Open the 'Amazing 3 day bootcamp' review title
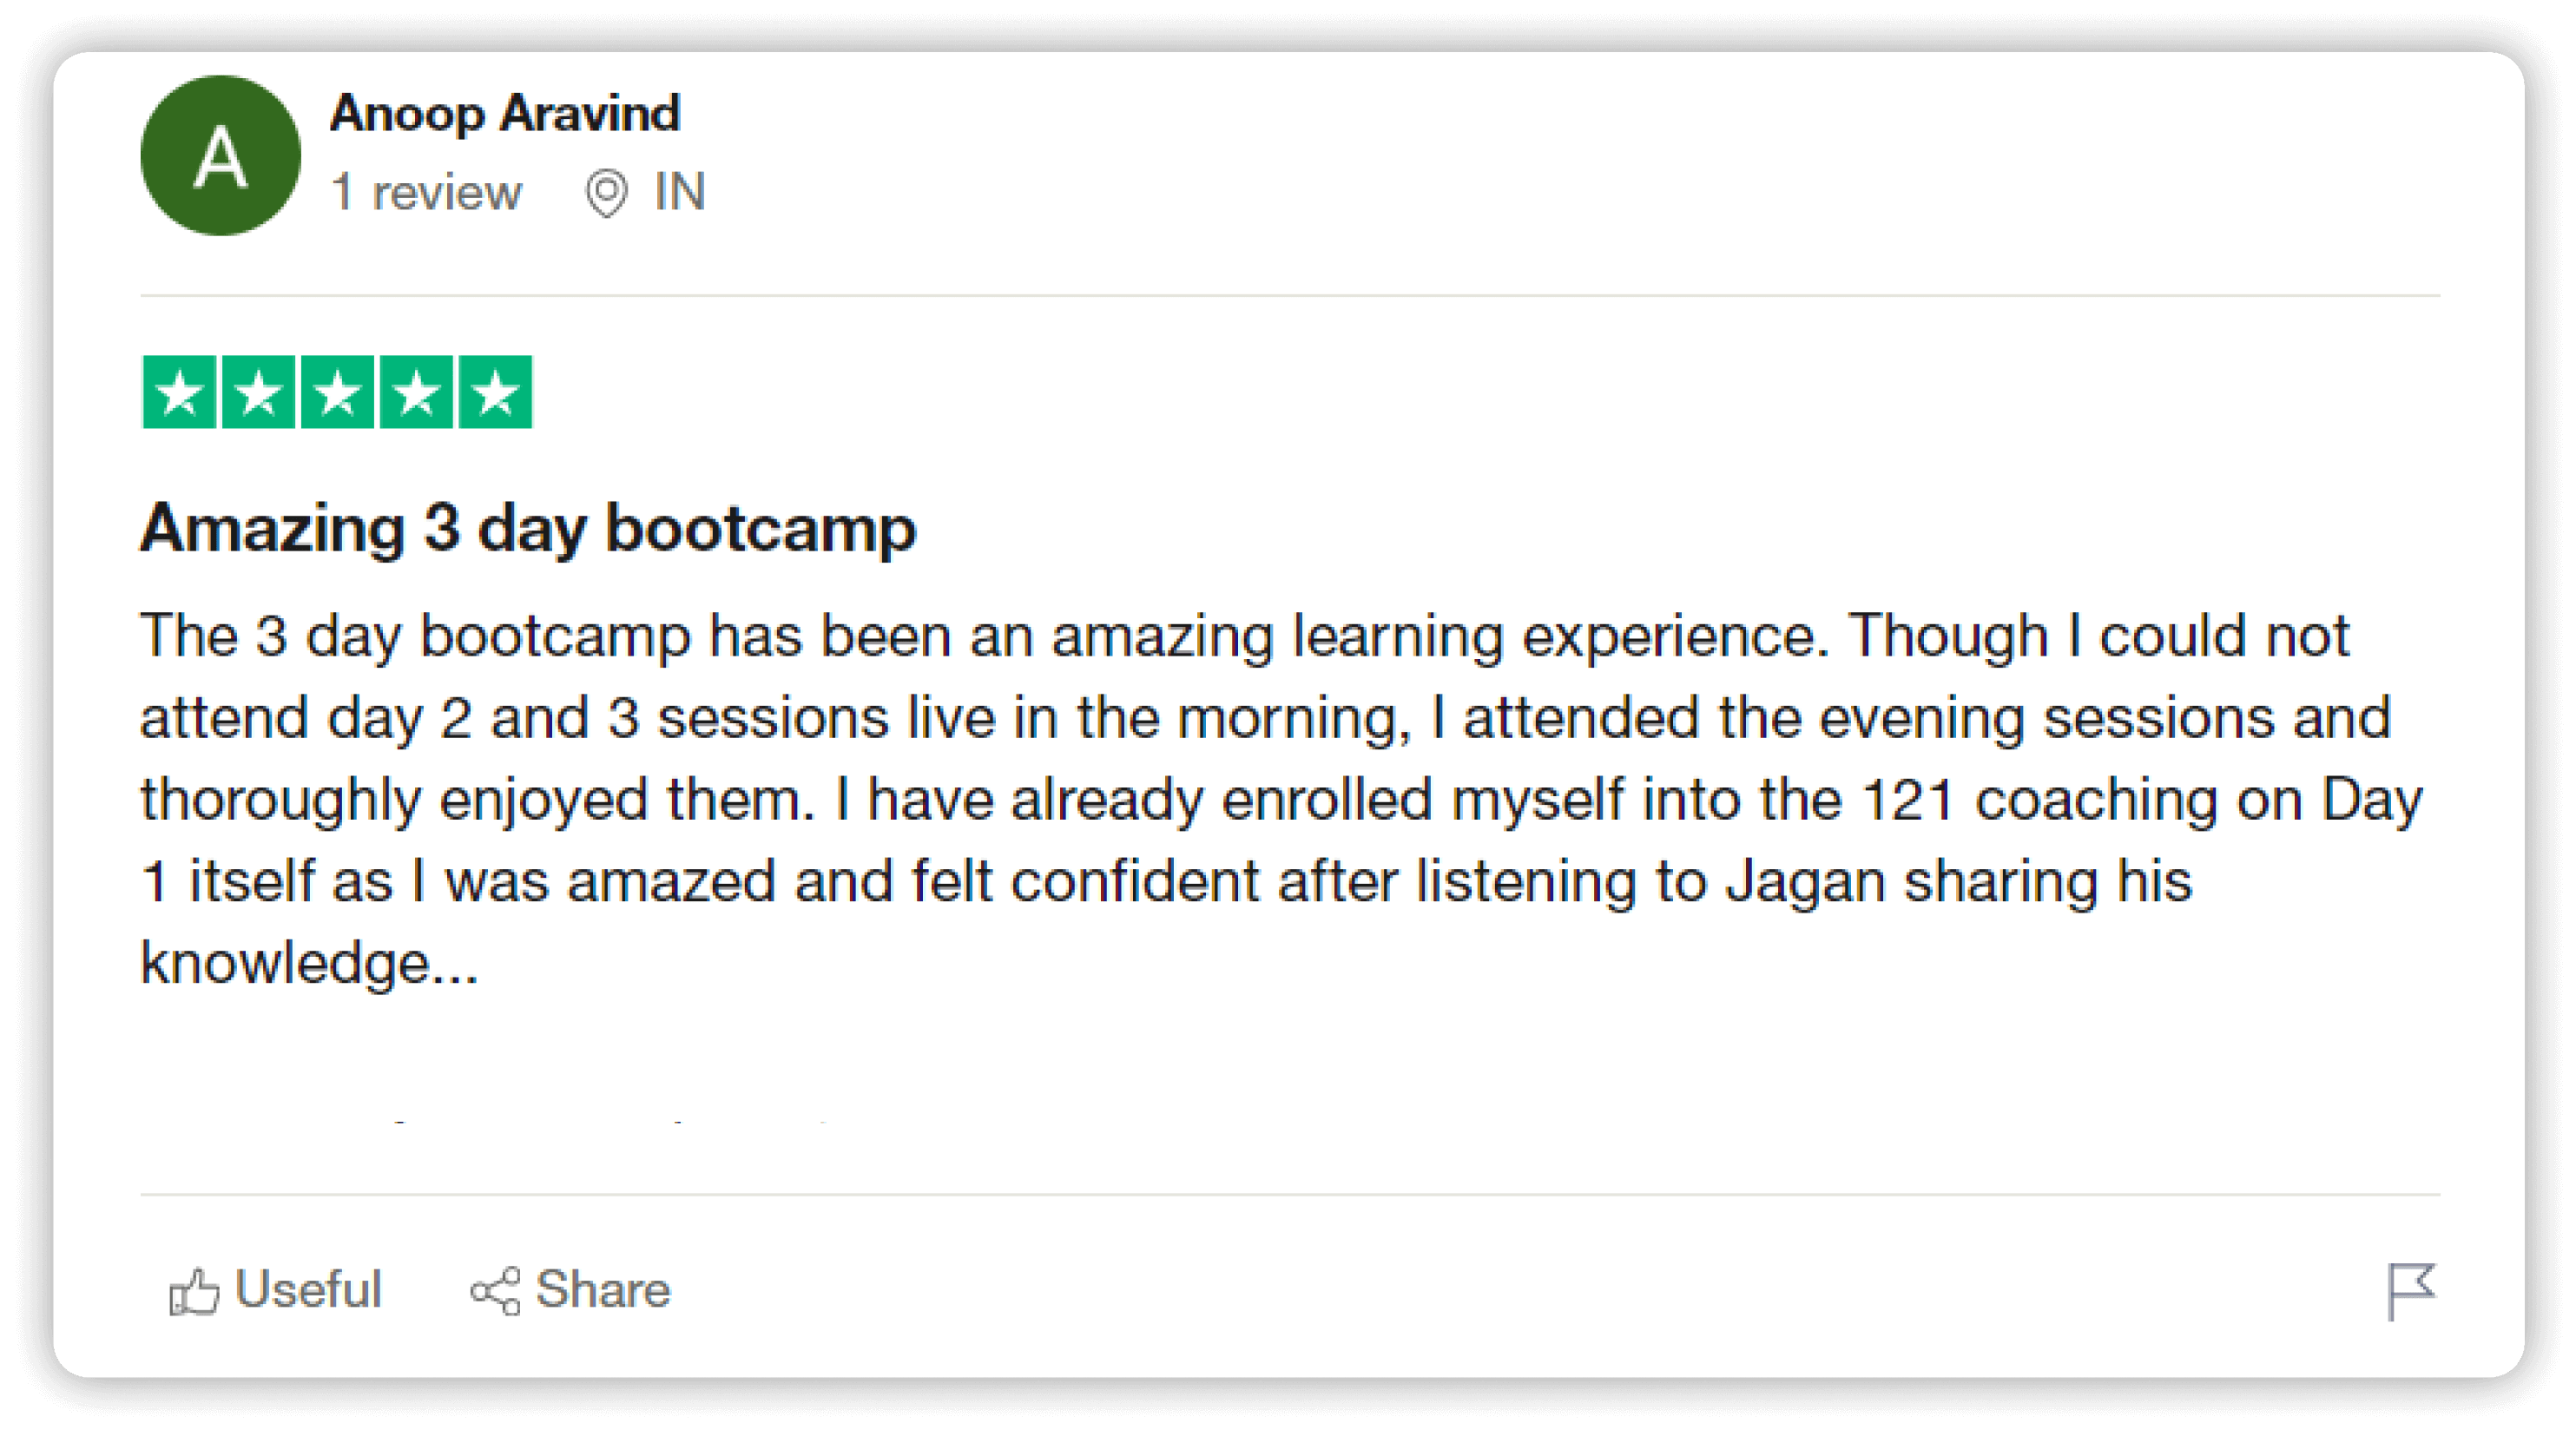The image size is (2576, 1430). click(528, 528)
